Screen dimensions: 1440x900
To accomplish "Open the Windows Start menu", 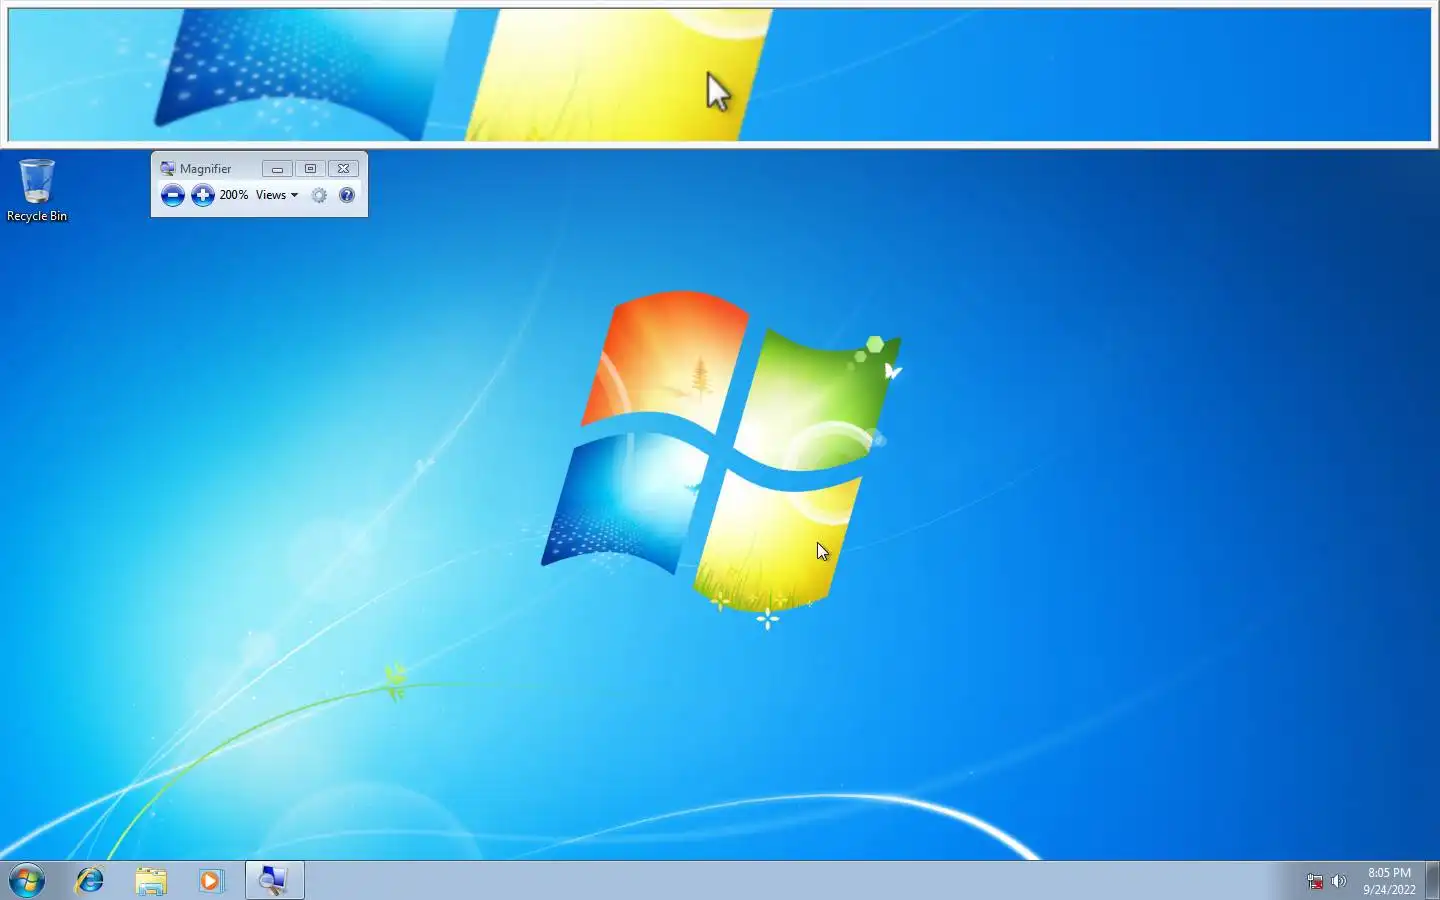I will tap(27, 881).
